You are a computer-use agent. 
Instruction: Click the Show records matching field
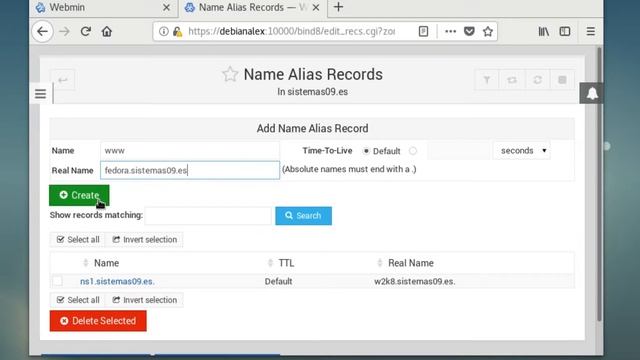click(208, 216)
